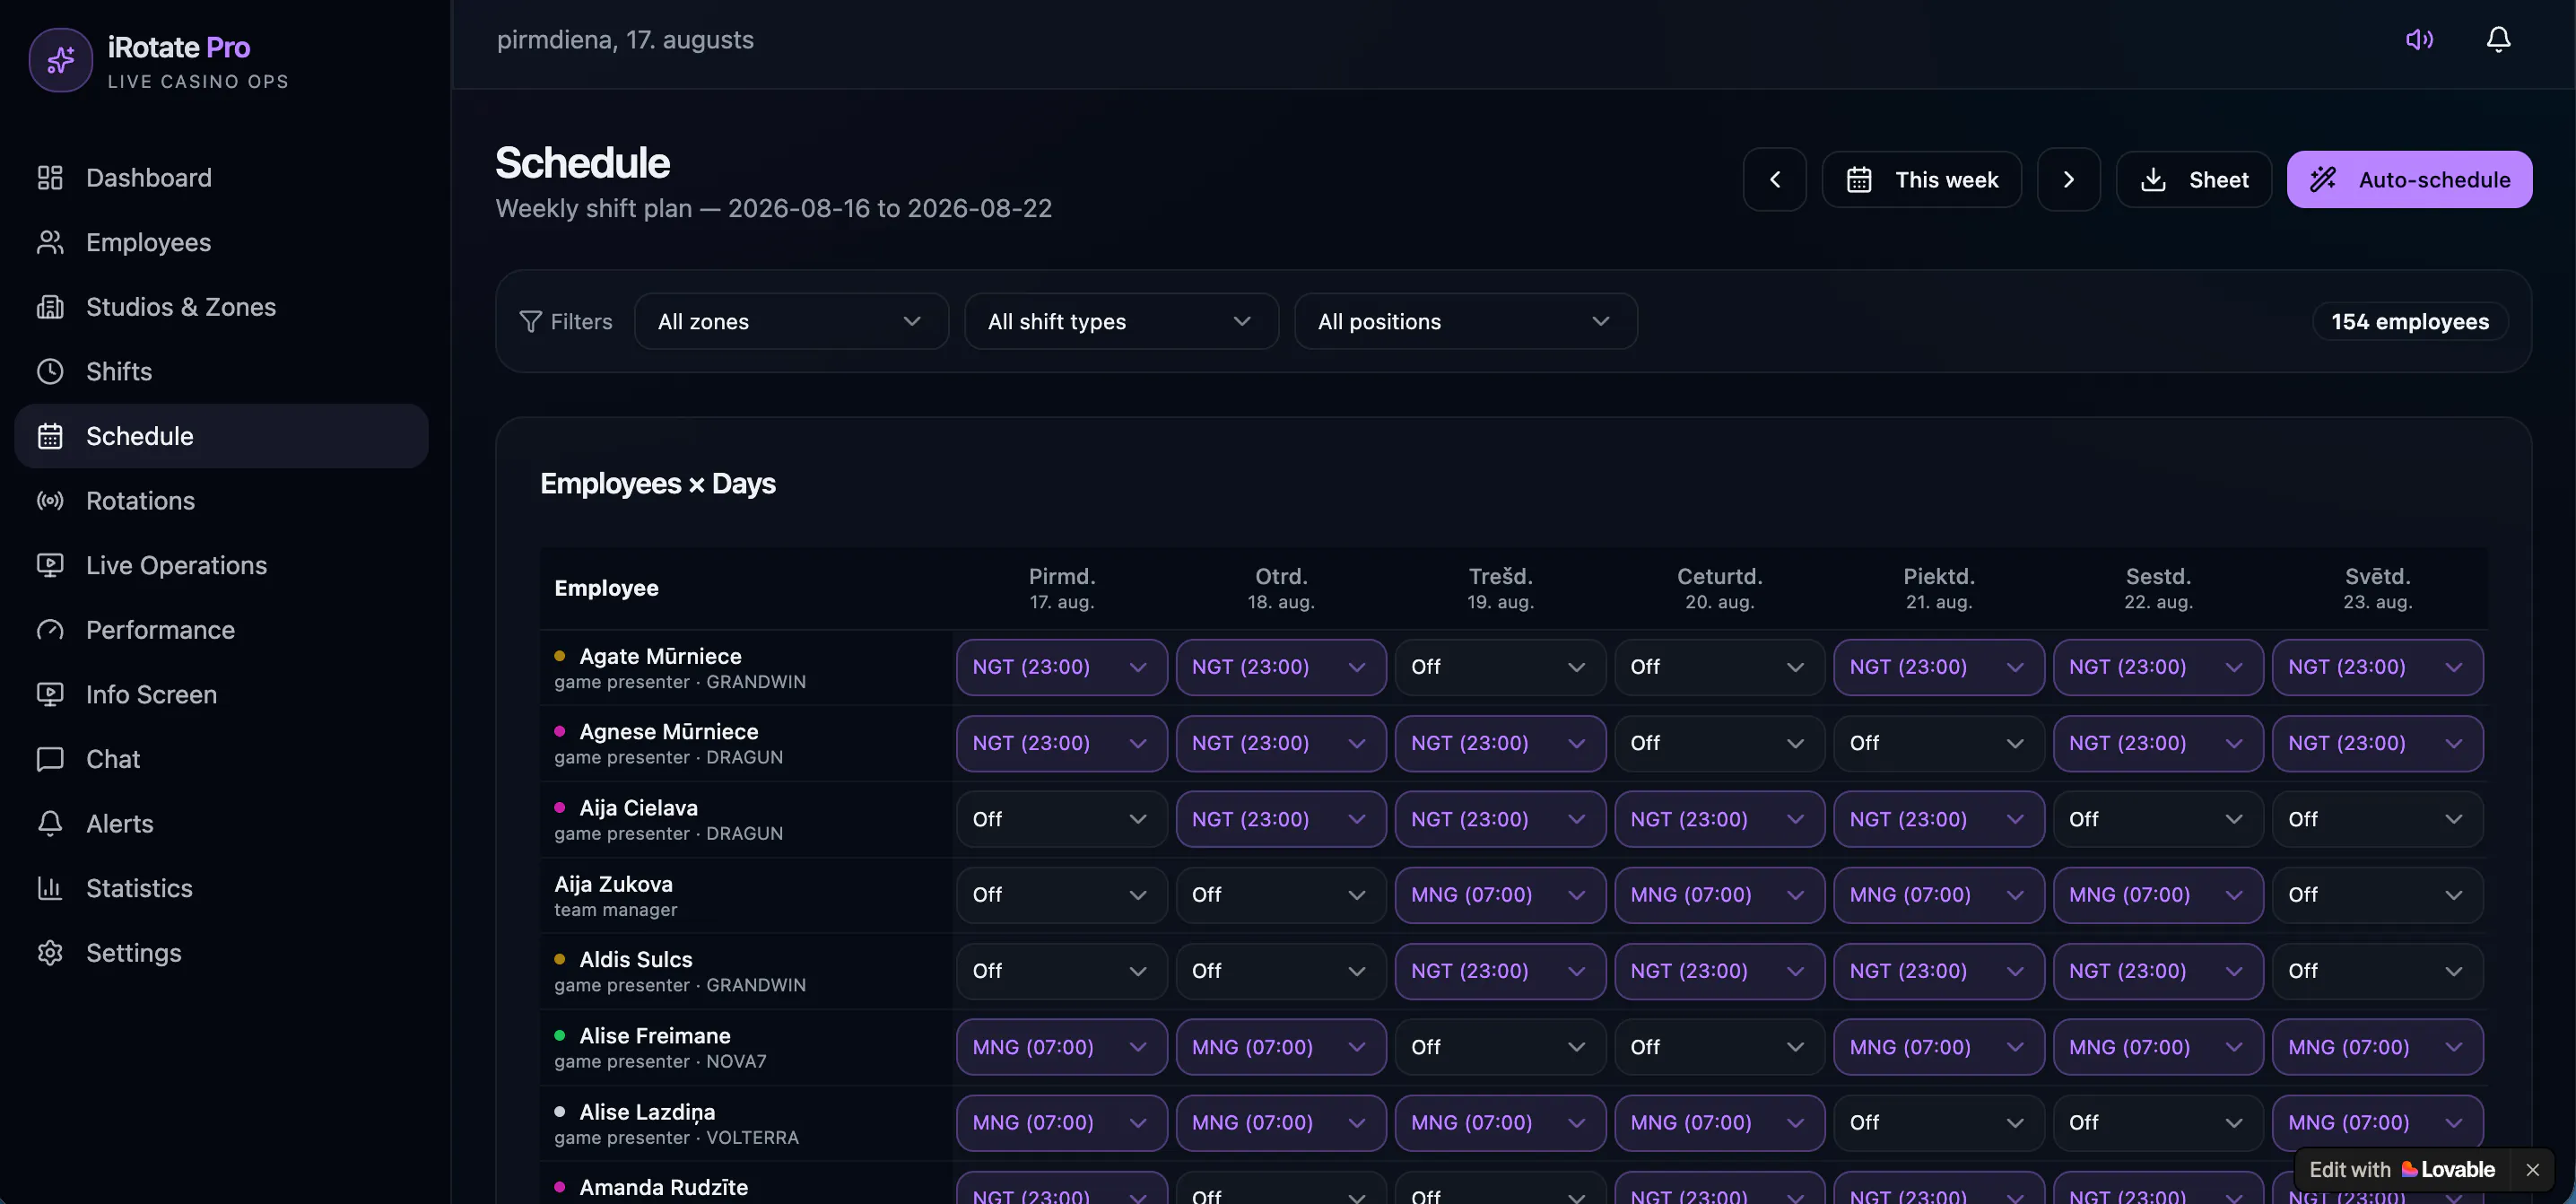Viewport: 2576px width, 1204px height.
Task: Click the Settings gear icon
Action: pos(50,953)
